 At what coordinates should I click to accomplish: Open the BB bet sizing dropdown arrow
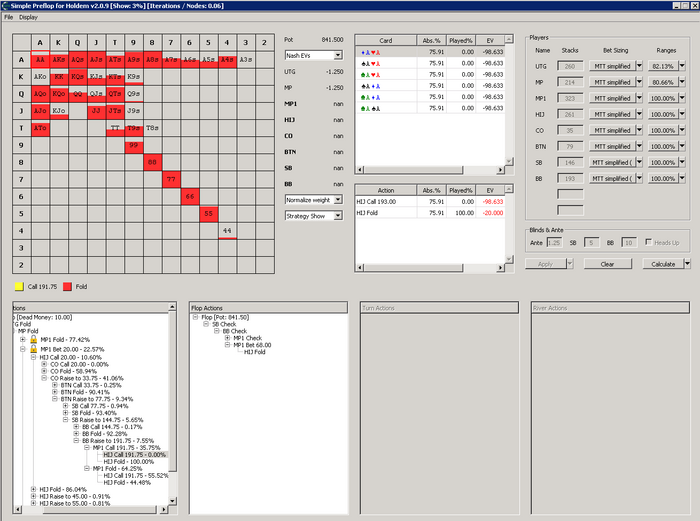(x=639, y=179)
